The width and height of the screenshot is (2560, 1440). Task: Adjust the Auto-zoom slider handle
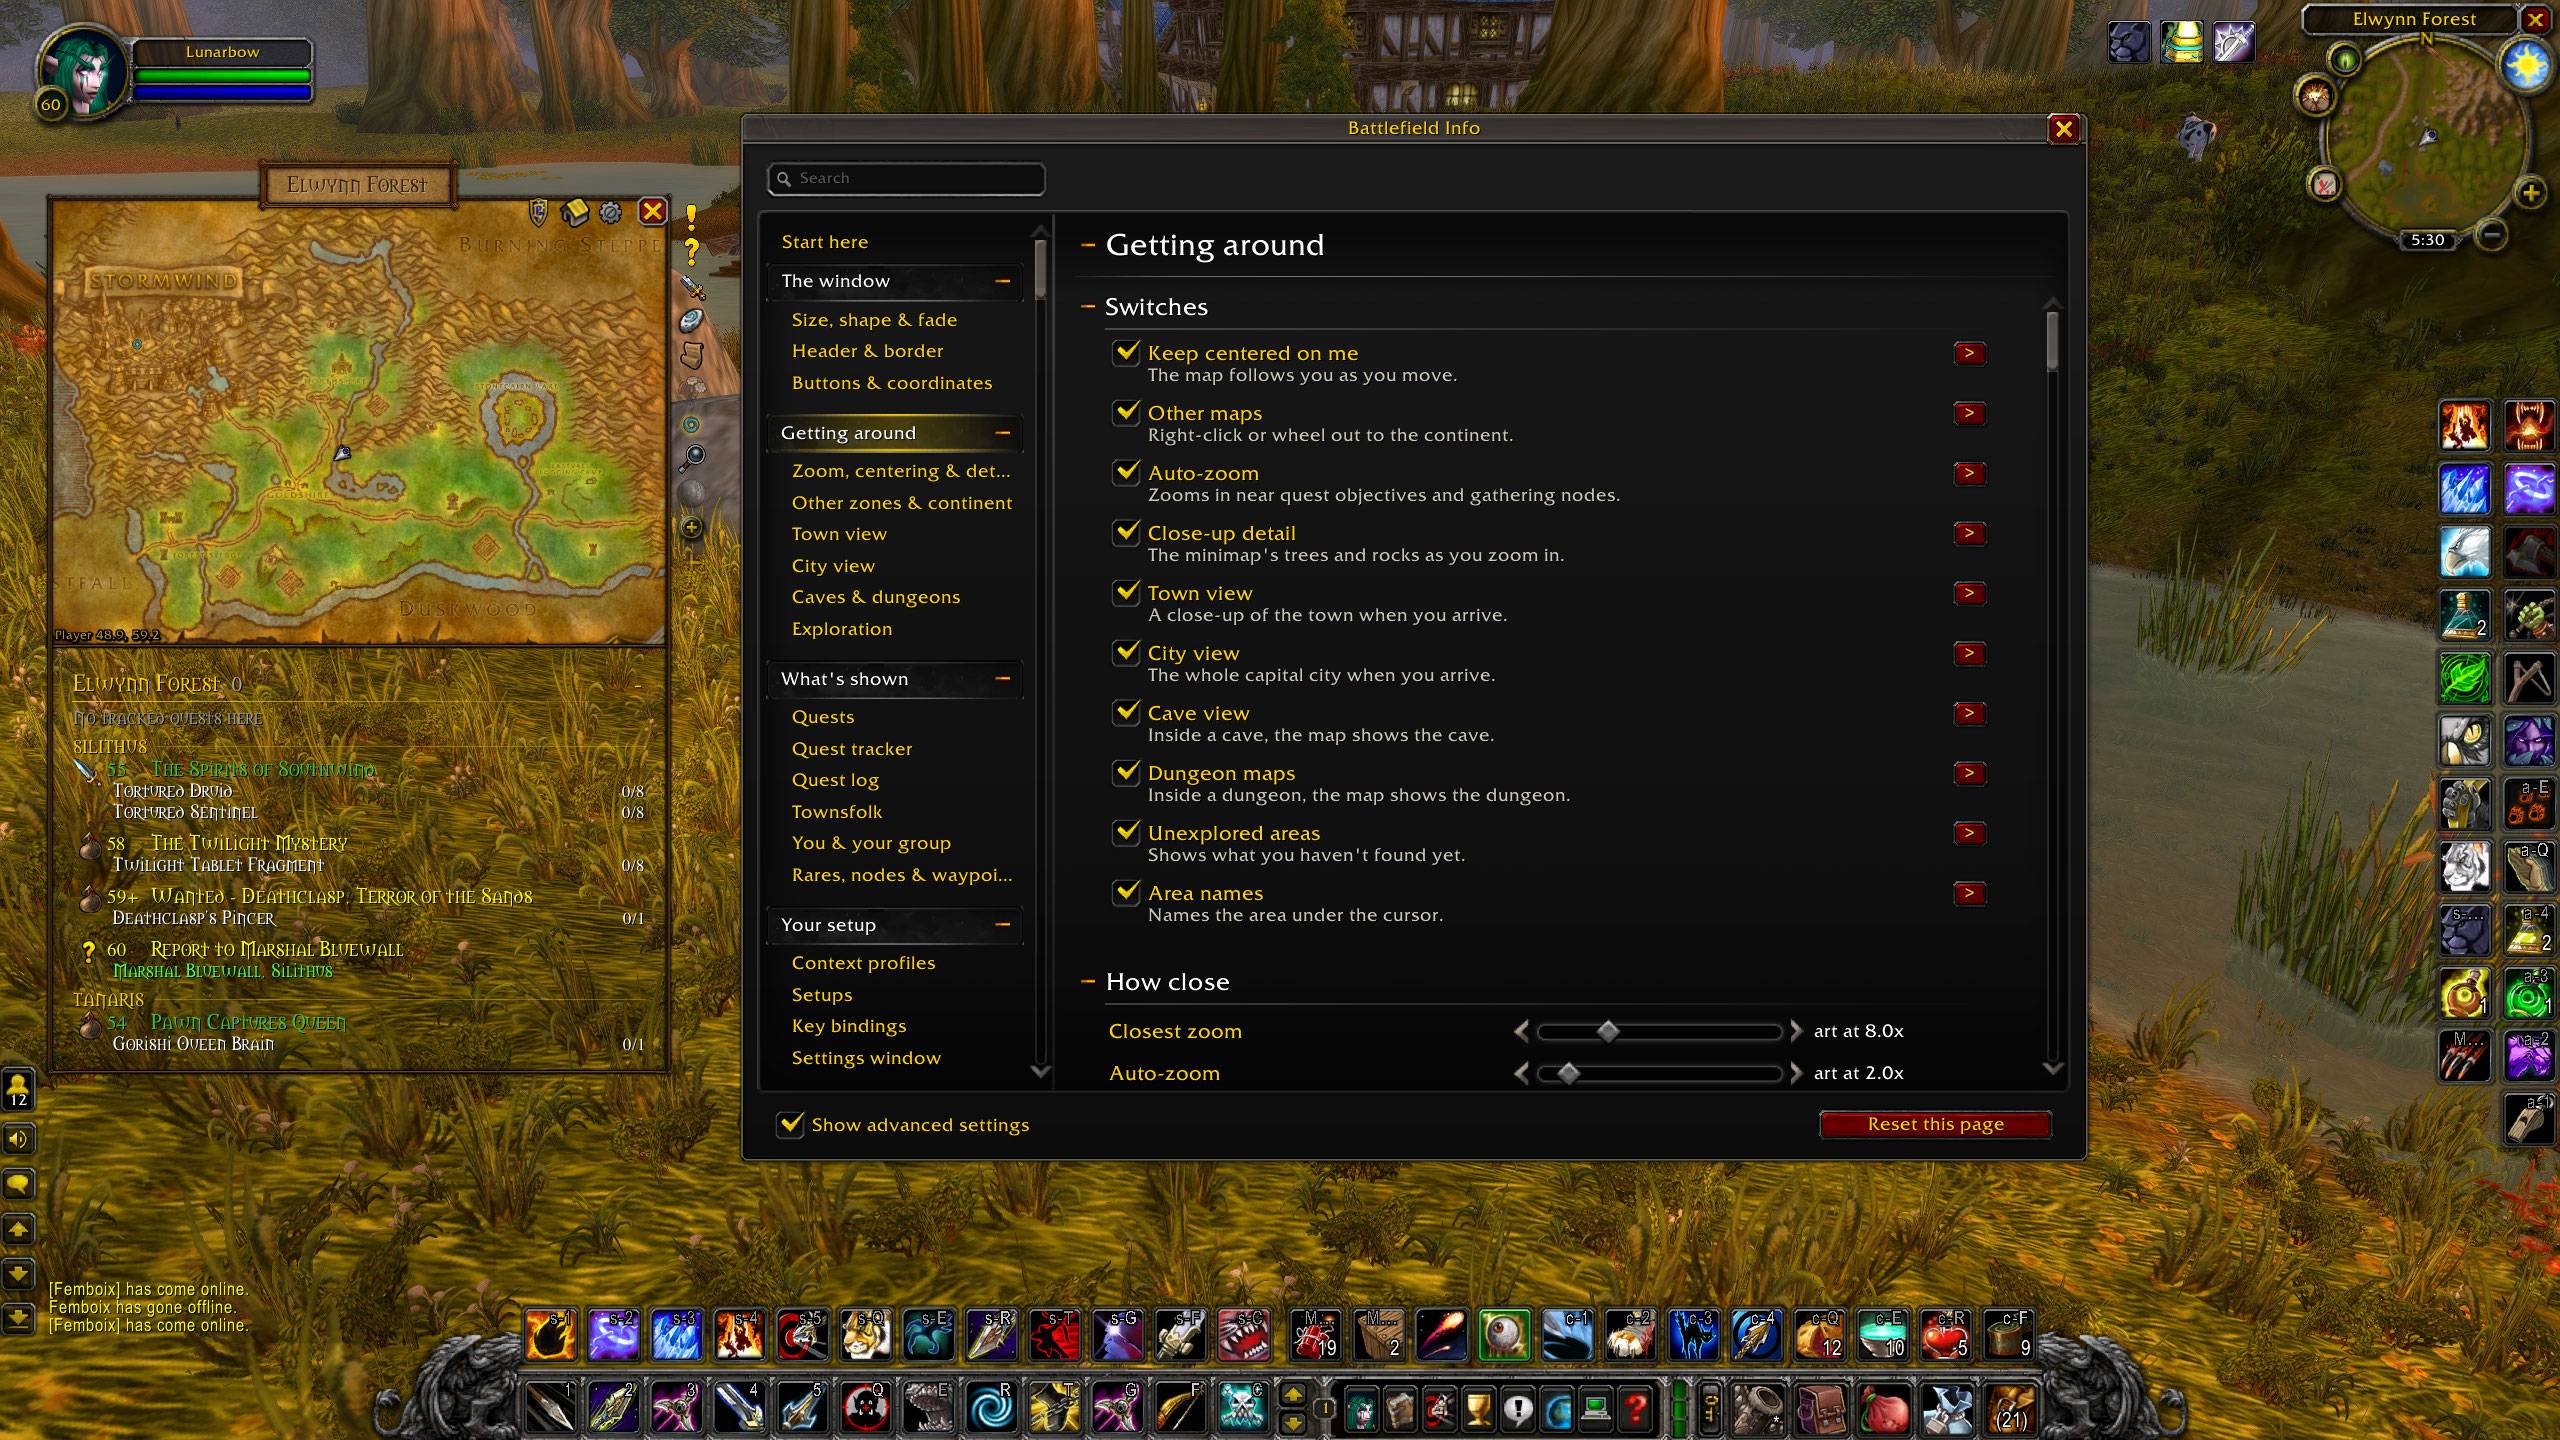(1568, 1073)
